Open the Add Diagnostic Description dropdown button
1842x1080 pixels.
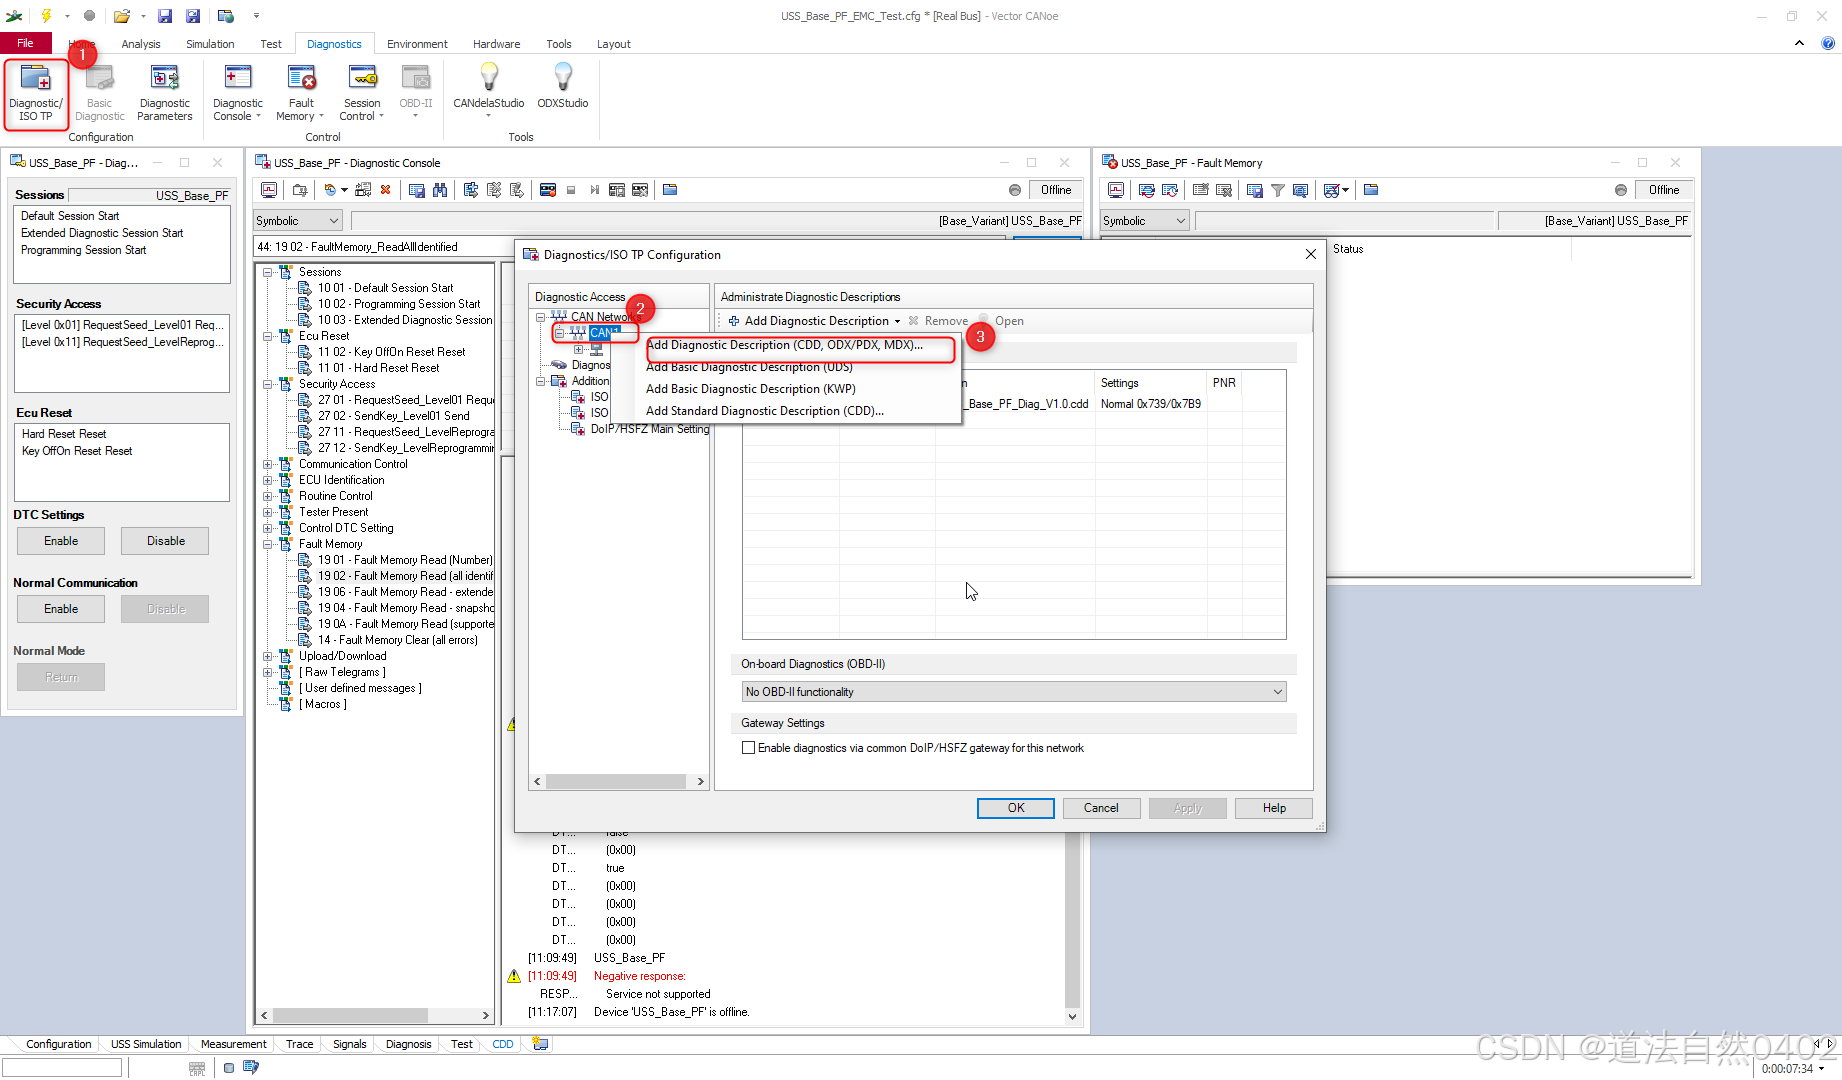tap(814, 321)
